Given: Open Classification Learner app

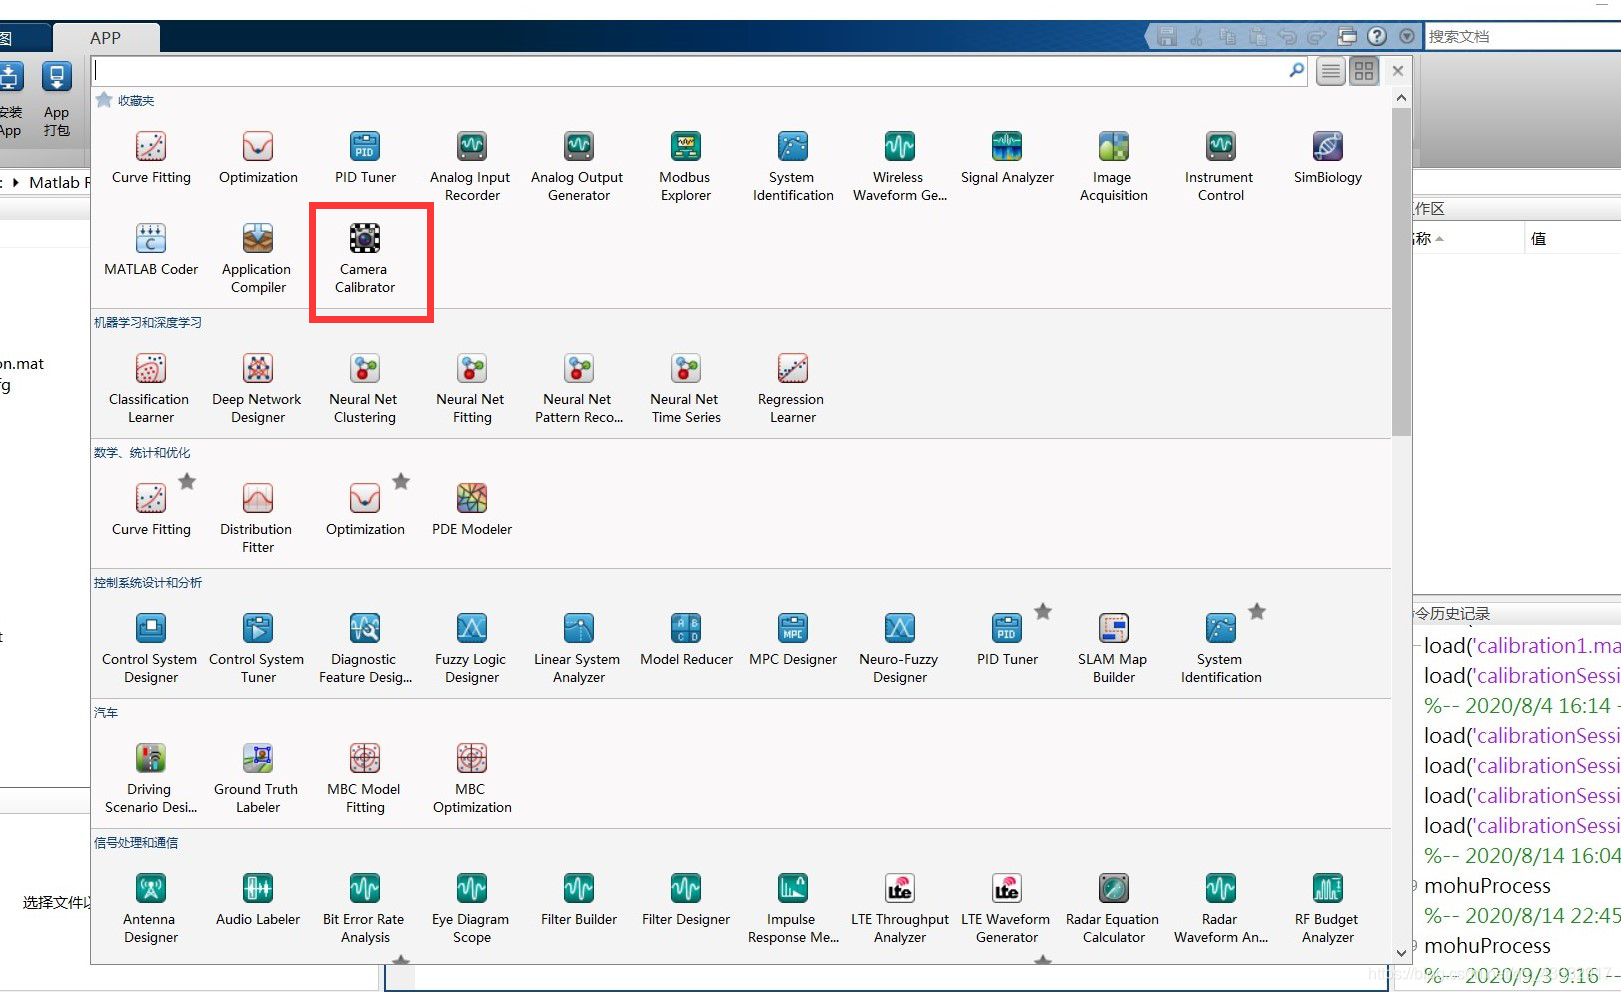Looking at the screenshot, I should (150, 388).
